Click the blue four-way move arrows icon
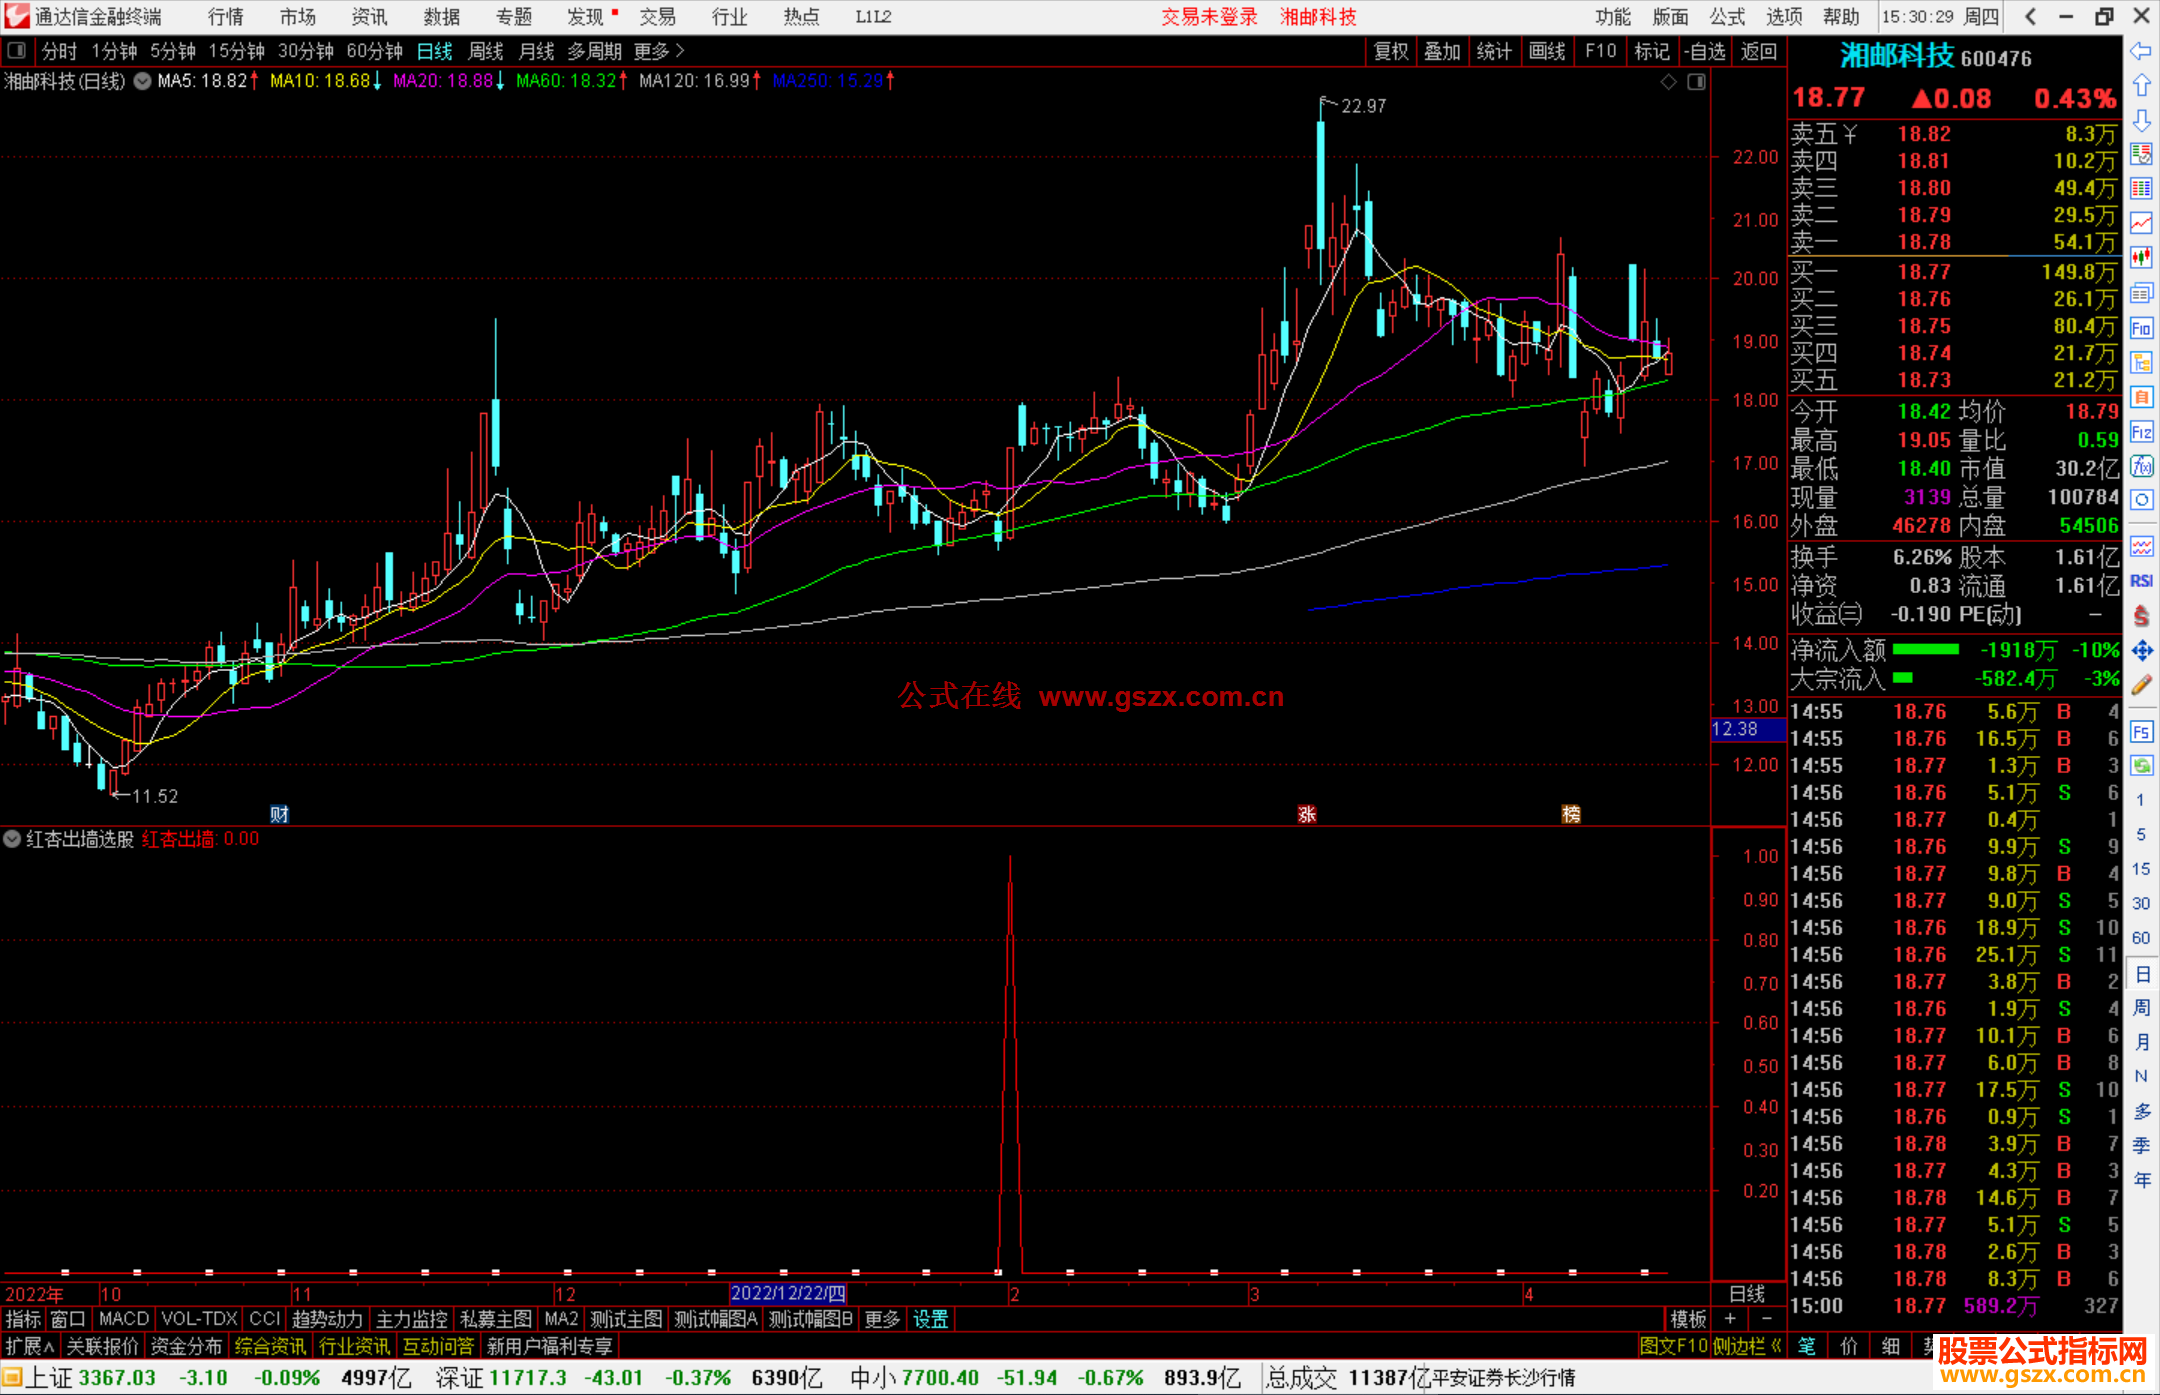 (2141, 651)
